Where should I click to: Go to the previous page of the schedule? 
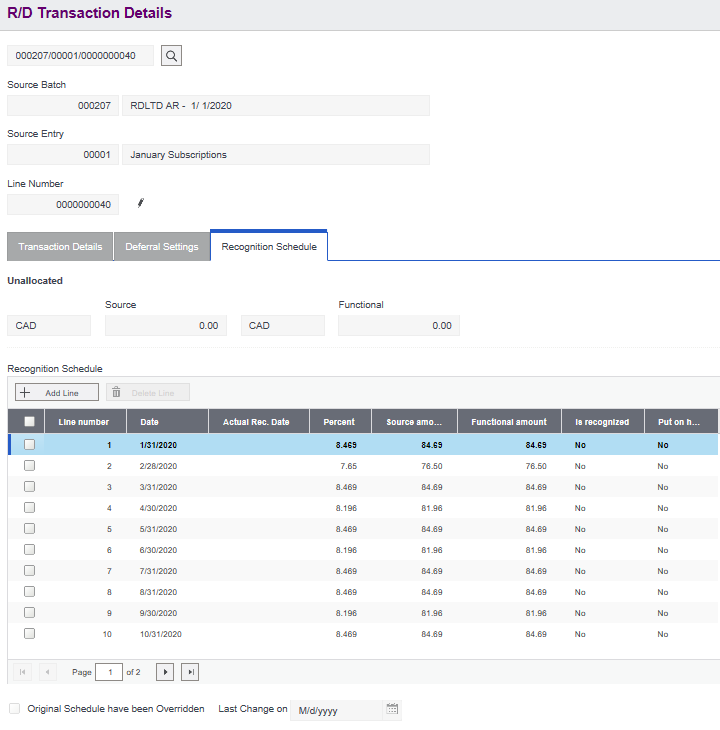[x=46, y=672]
